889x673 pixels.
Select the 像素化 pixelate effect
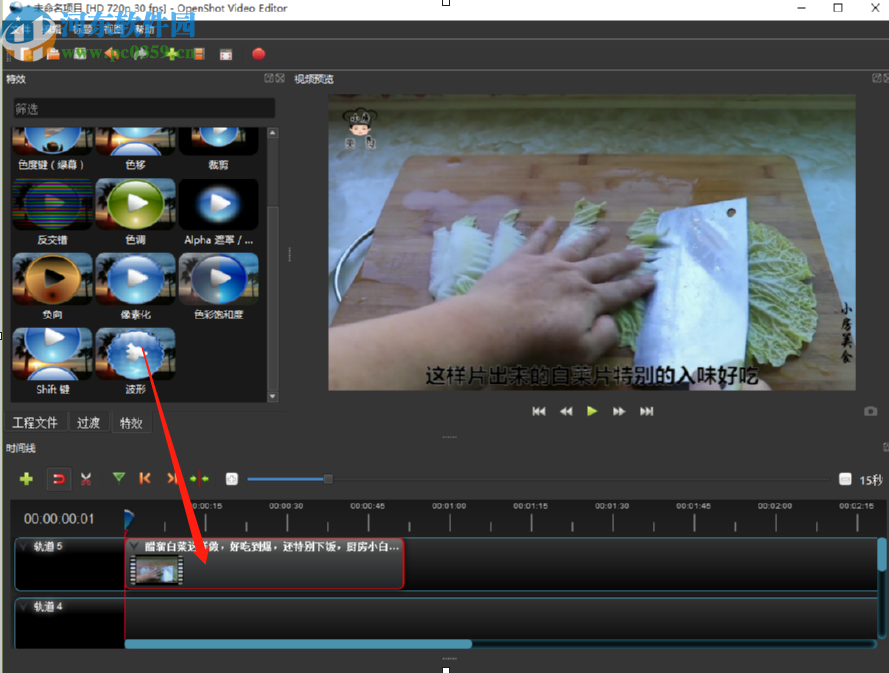[x=136, y=287]
